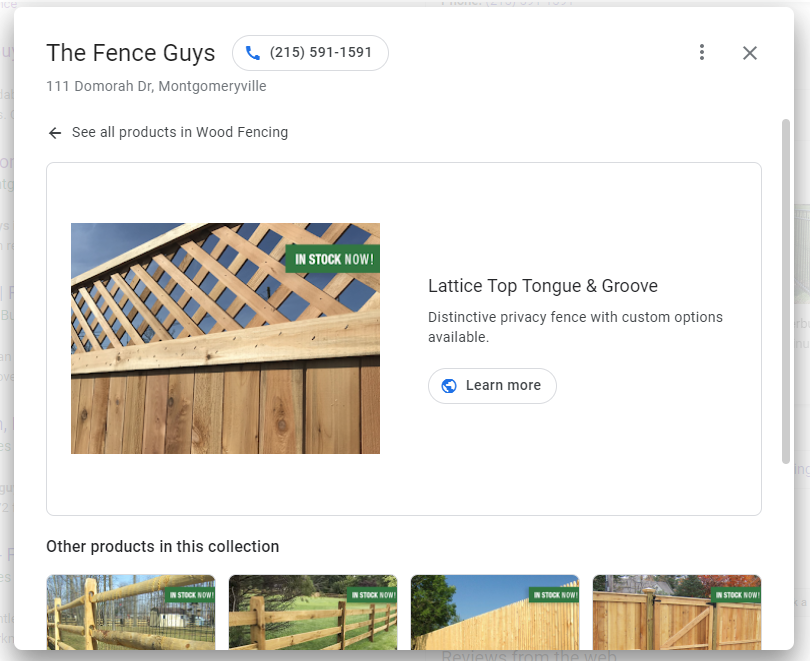810x661 pixels.
Task: Click the Lattice Top Tongue & Groove title
Action: [542, 286]
